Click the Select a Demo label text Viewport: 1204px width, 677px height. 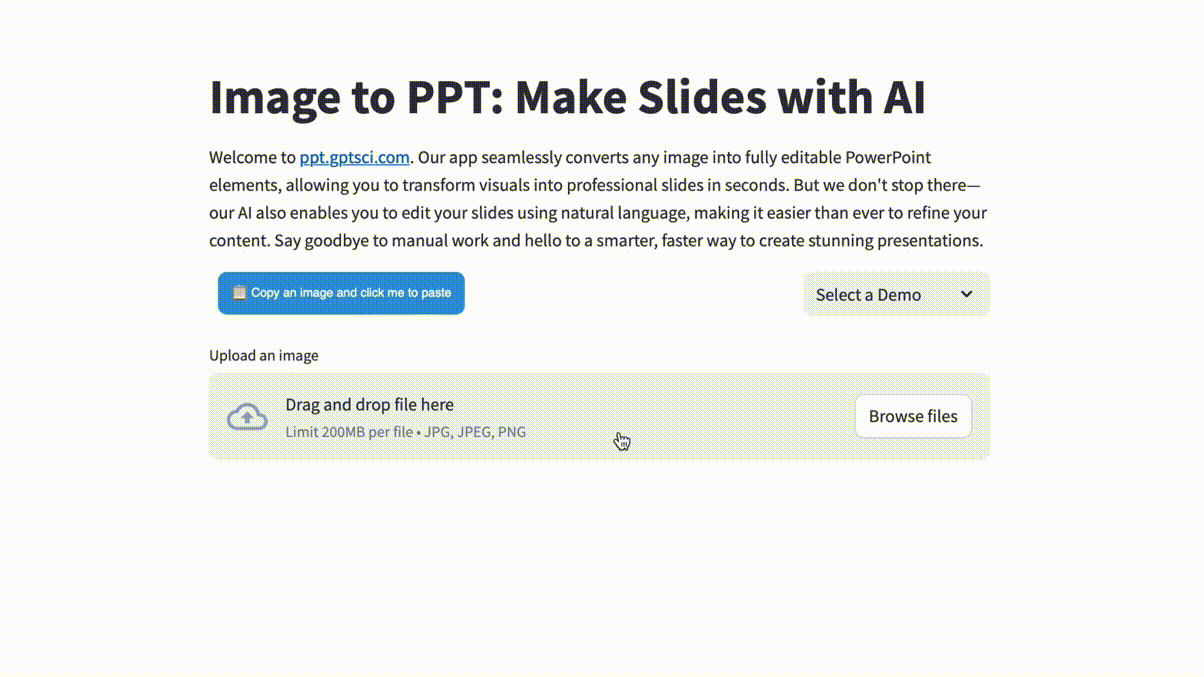point(868,294)
